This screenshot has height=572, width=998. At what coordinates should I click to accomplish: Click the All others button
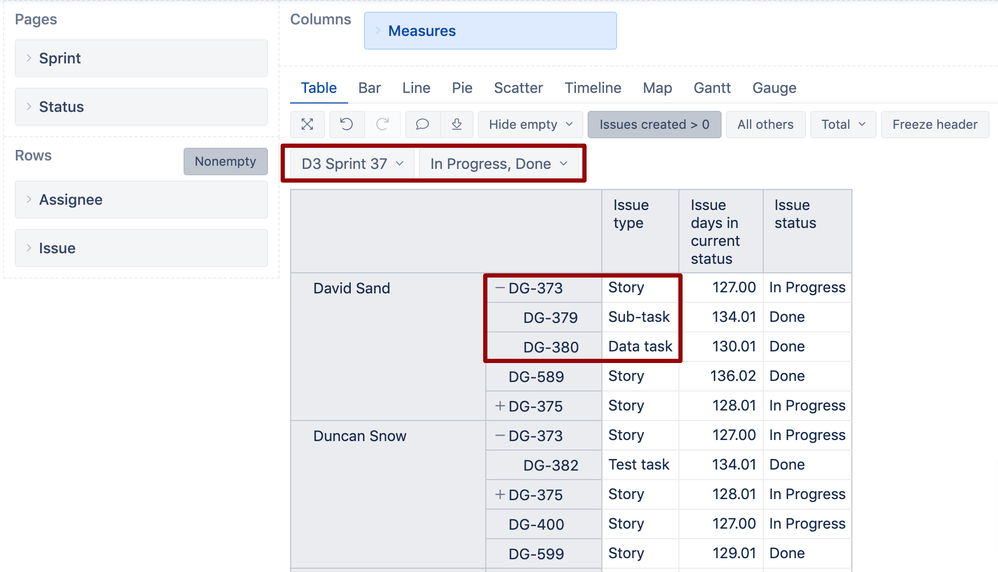coord(765,125)
